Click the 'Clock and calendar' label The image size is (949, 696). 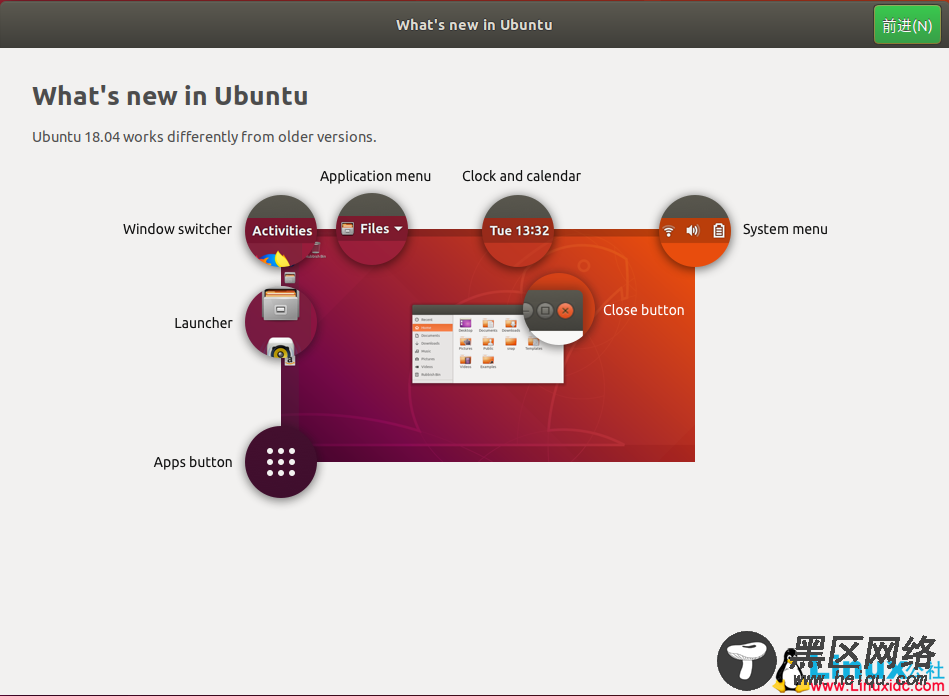point(521,176)
